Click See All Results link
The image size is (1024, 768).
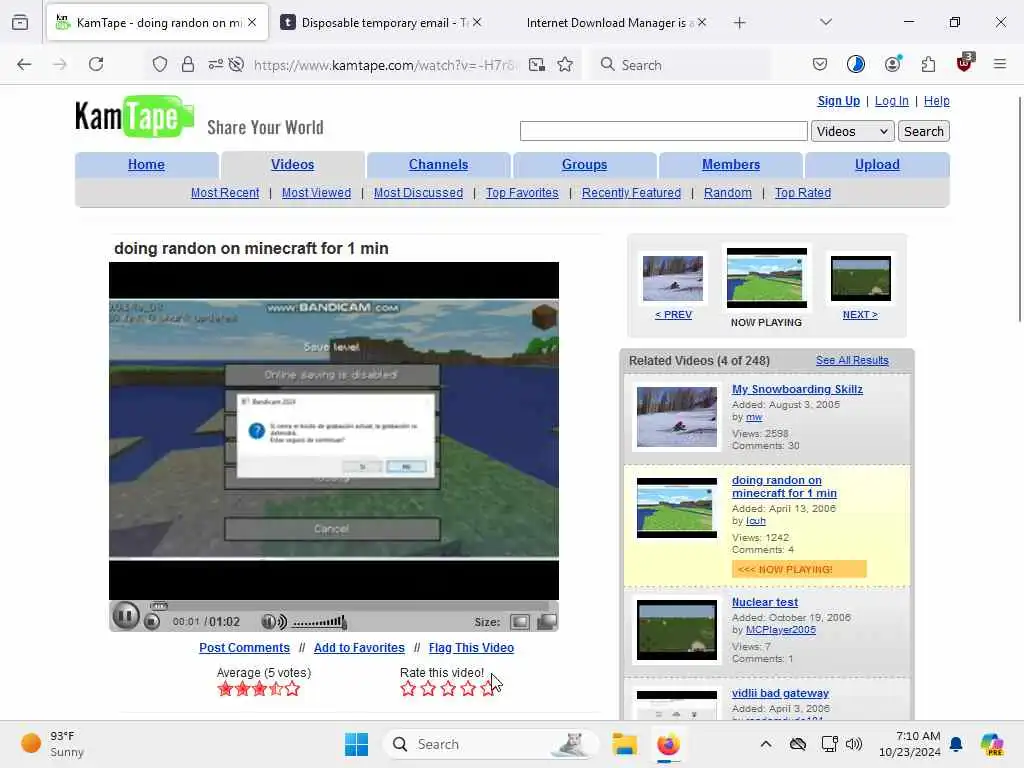tap(852, 360)
